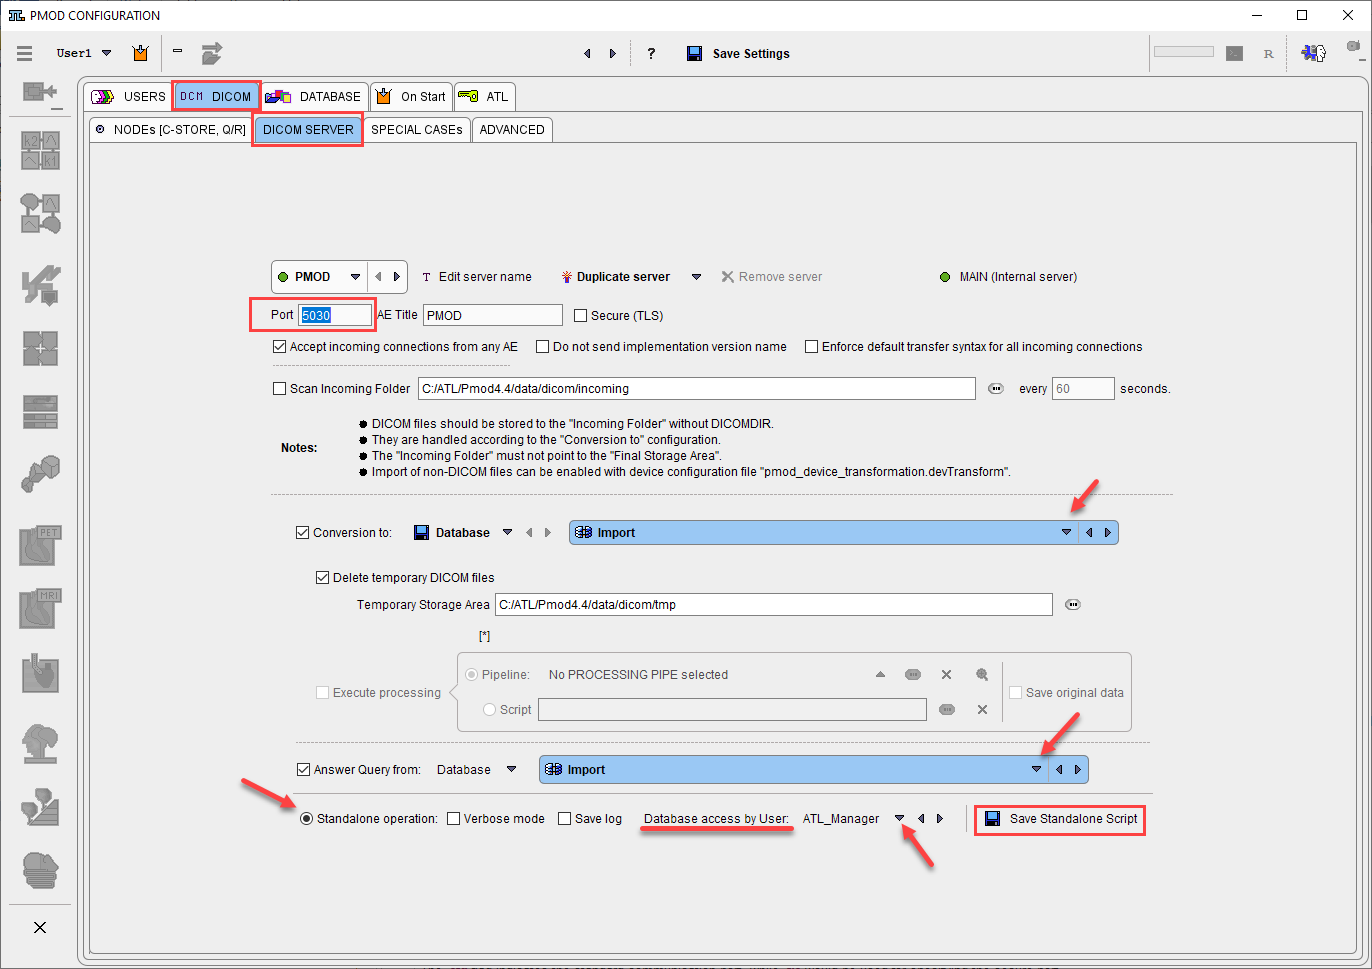Click the Temporary Storage Area path field
Screen dimensions: 1372x969
(774, 605)
